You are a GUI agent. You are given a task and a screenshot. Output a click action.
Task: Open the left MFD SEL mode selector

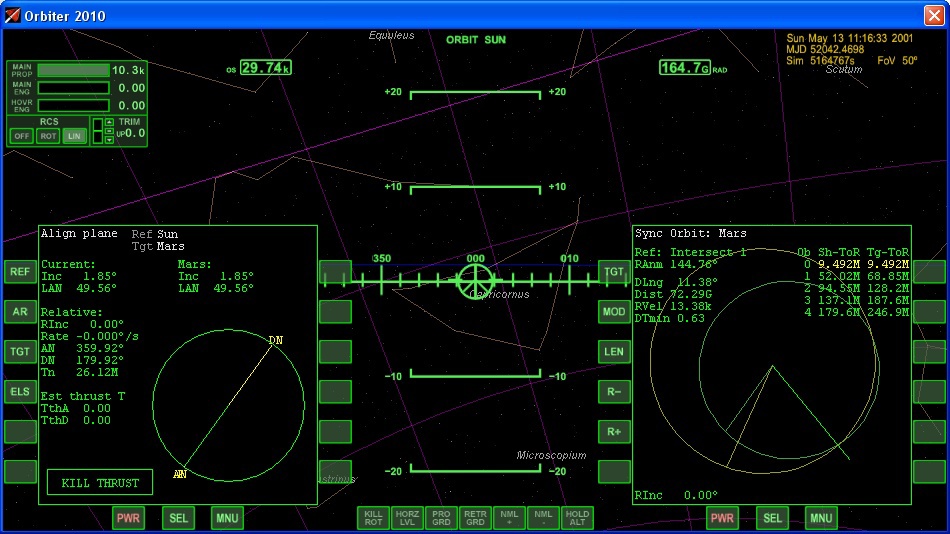pyautogui.click(x=178, y=518)
